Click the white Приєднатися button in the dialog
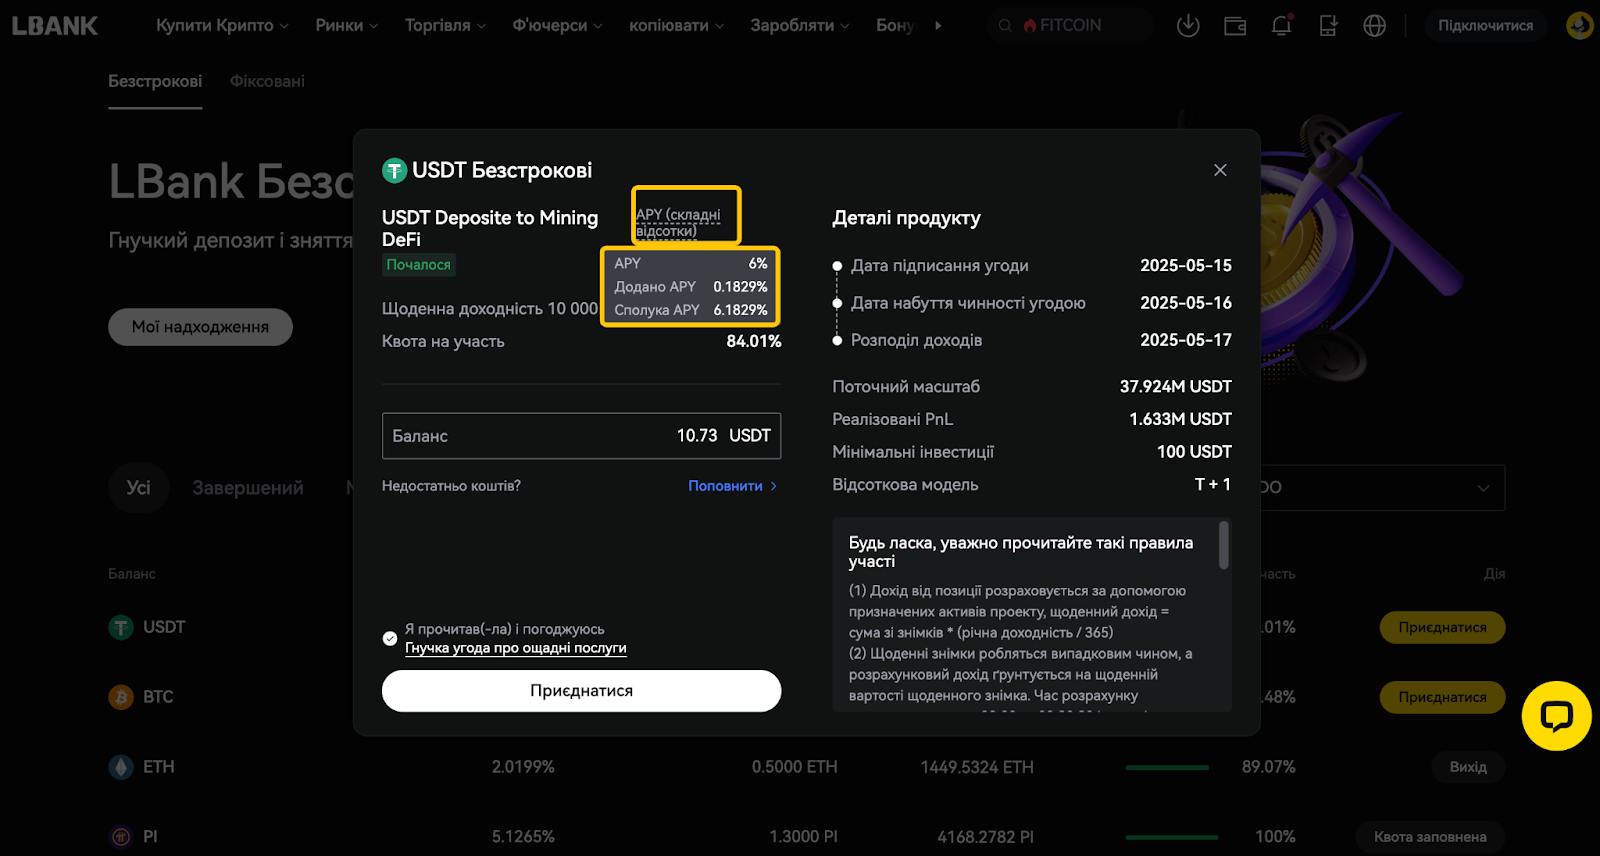Screen dimensions: 1600x856 [581, 691]
